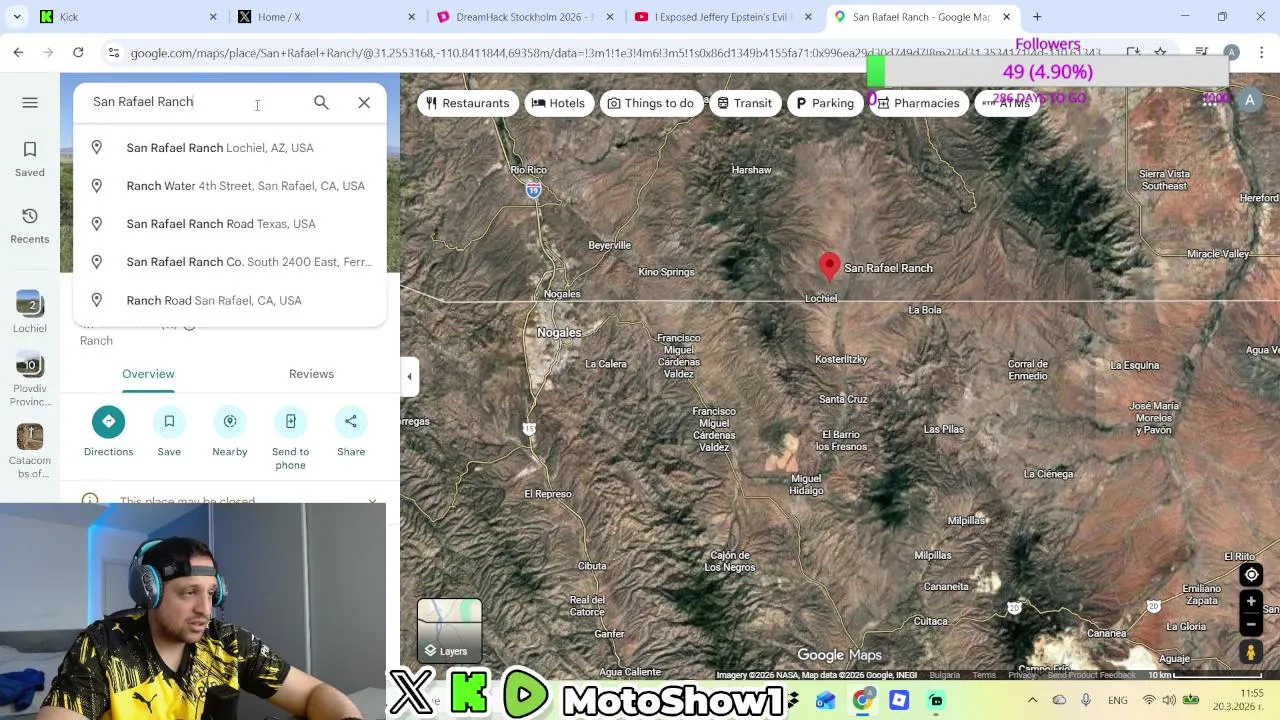Screen dimensions: 1280x720
Task: Go back in browser history
Action: click(x=18, y=52)
